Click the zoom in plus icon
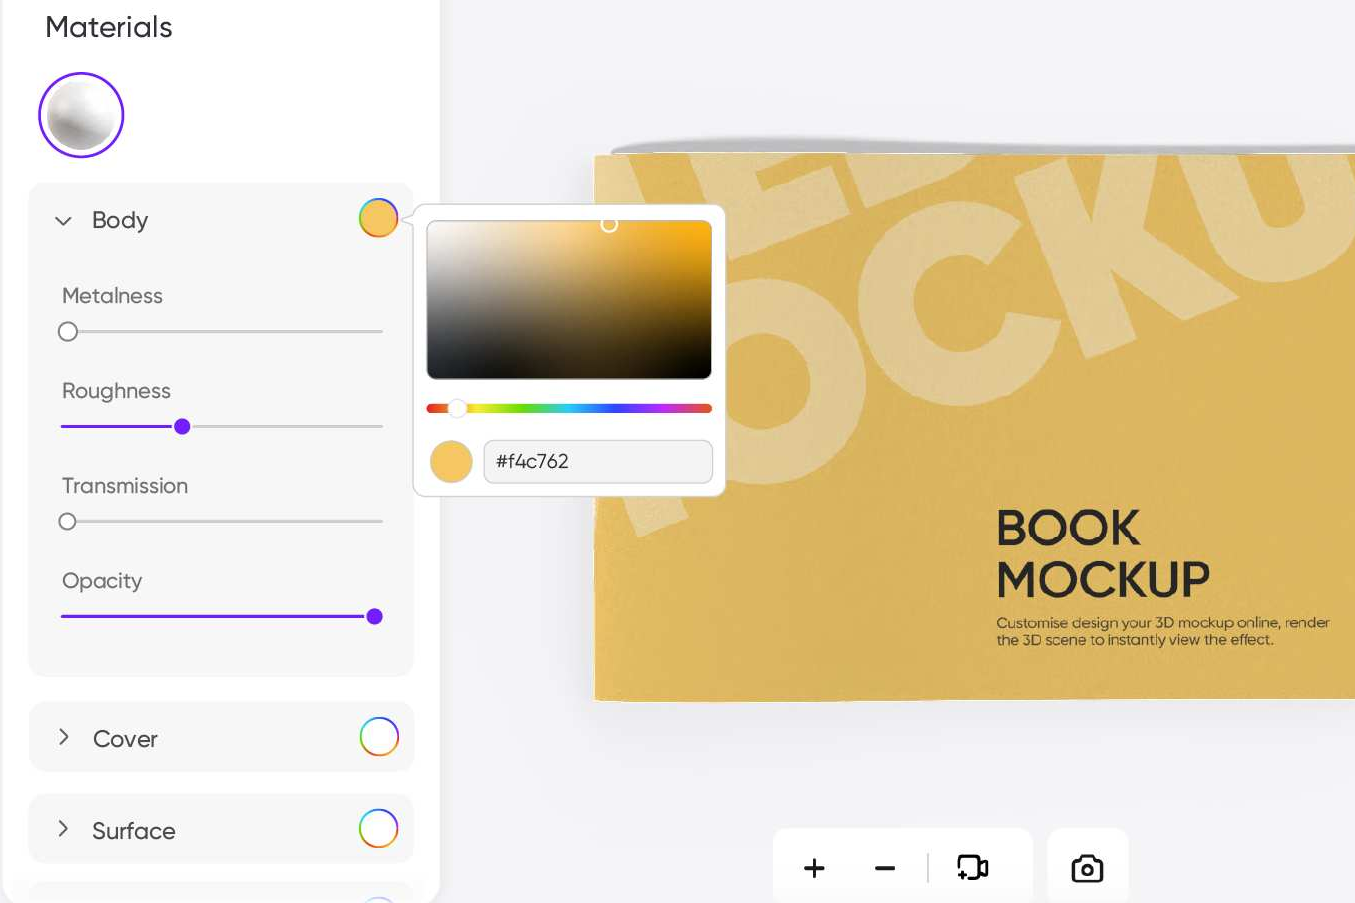 click(x=814, y=868)
